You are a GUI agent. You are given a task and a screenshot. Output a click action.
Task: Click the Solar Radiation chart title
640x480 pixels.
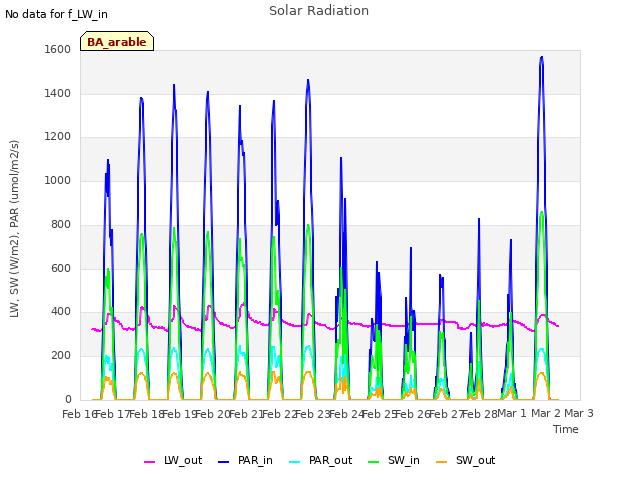point(319,11)
